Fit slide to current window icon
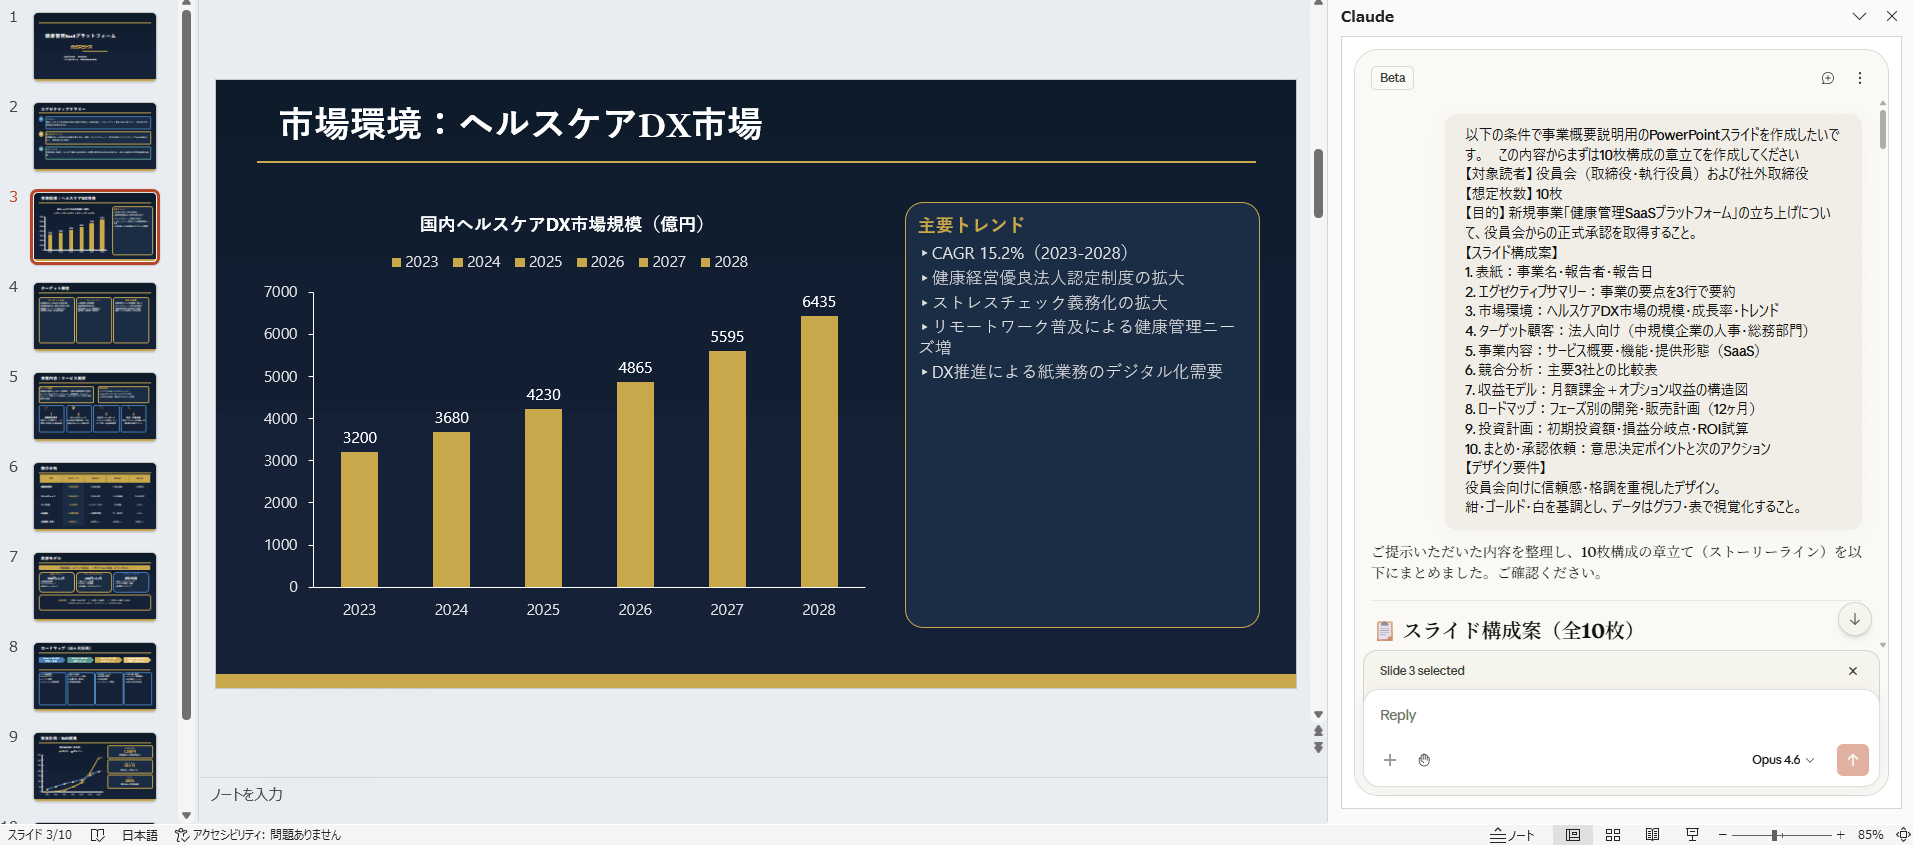Screen dimensions: 1913x845 tap(1902, 835)
